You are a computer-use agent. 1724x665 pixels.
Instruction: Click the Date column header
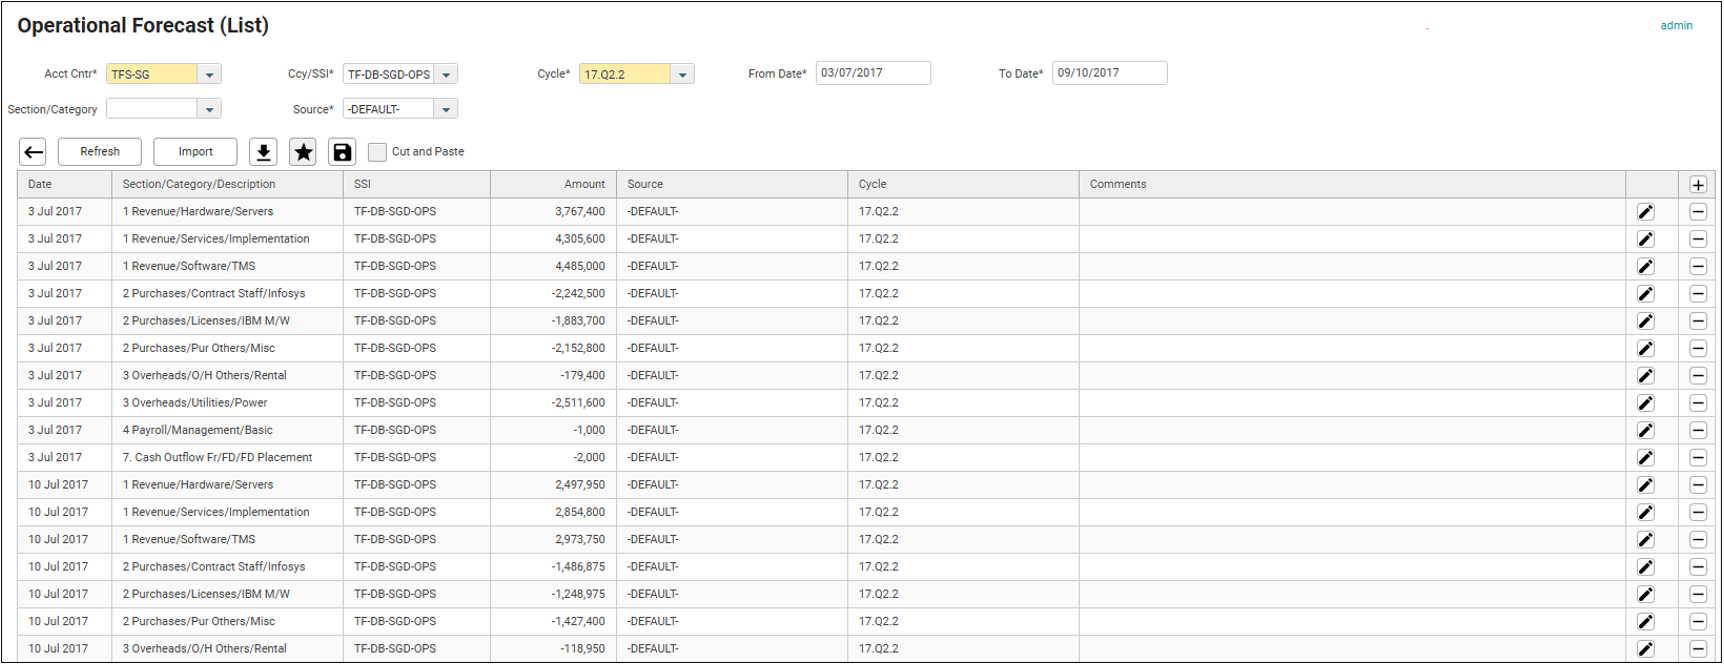40,185
